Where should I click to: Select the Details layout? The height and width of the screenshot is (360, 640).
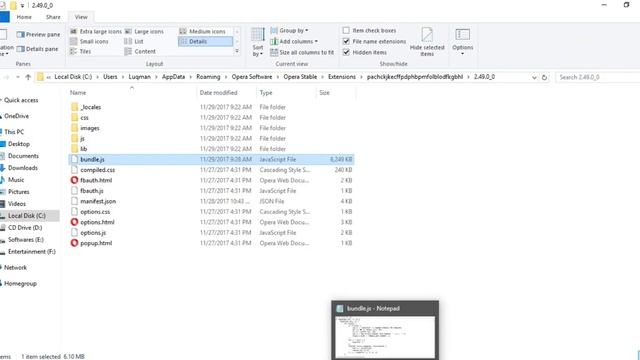(x=205, y=41)
